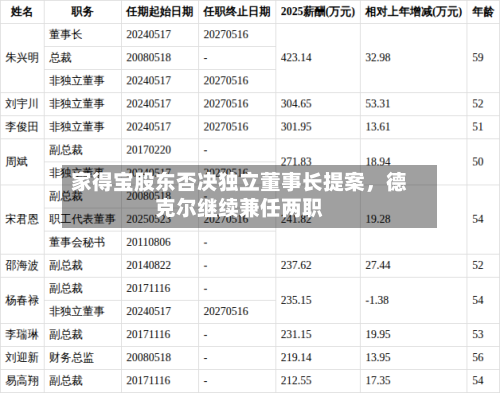The image size is (500, 393).
Task: Select the salary value 301.95
Action: 296,127
